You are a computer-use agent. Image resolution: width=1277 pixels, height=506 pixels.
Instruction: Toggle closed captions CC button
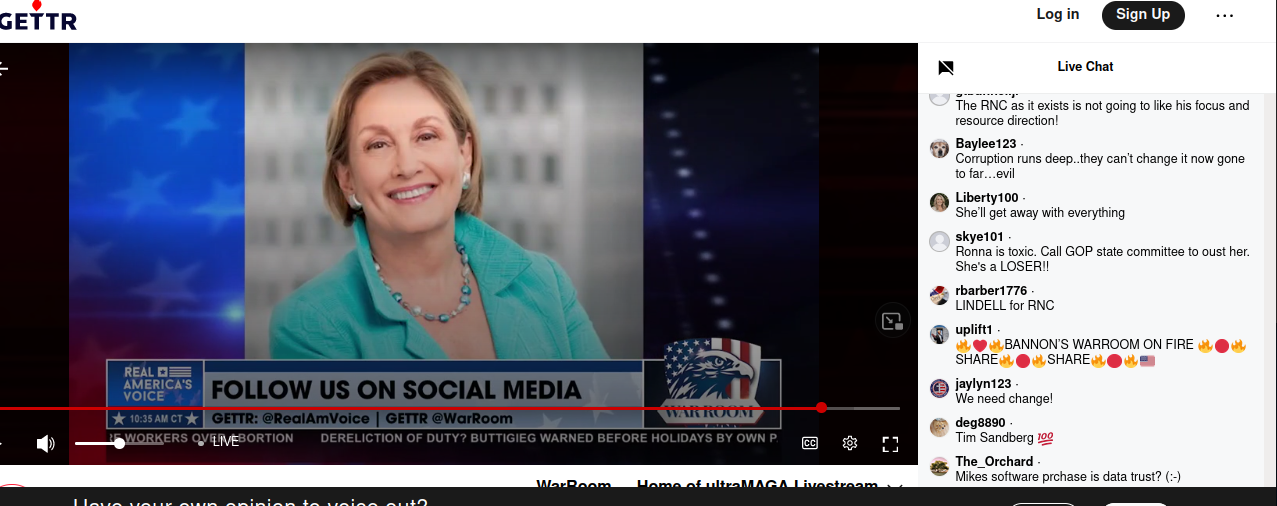click(810, 443)
